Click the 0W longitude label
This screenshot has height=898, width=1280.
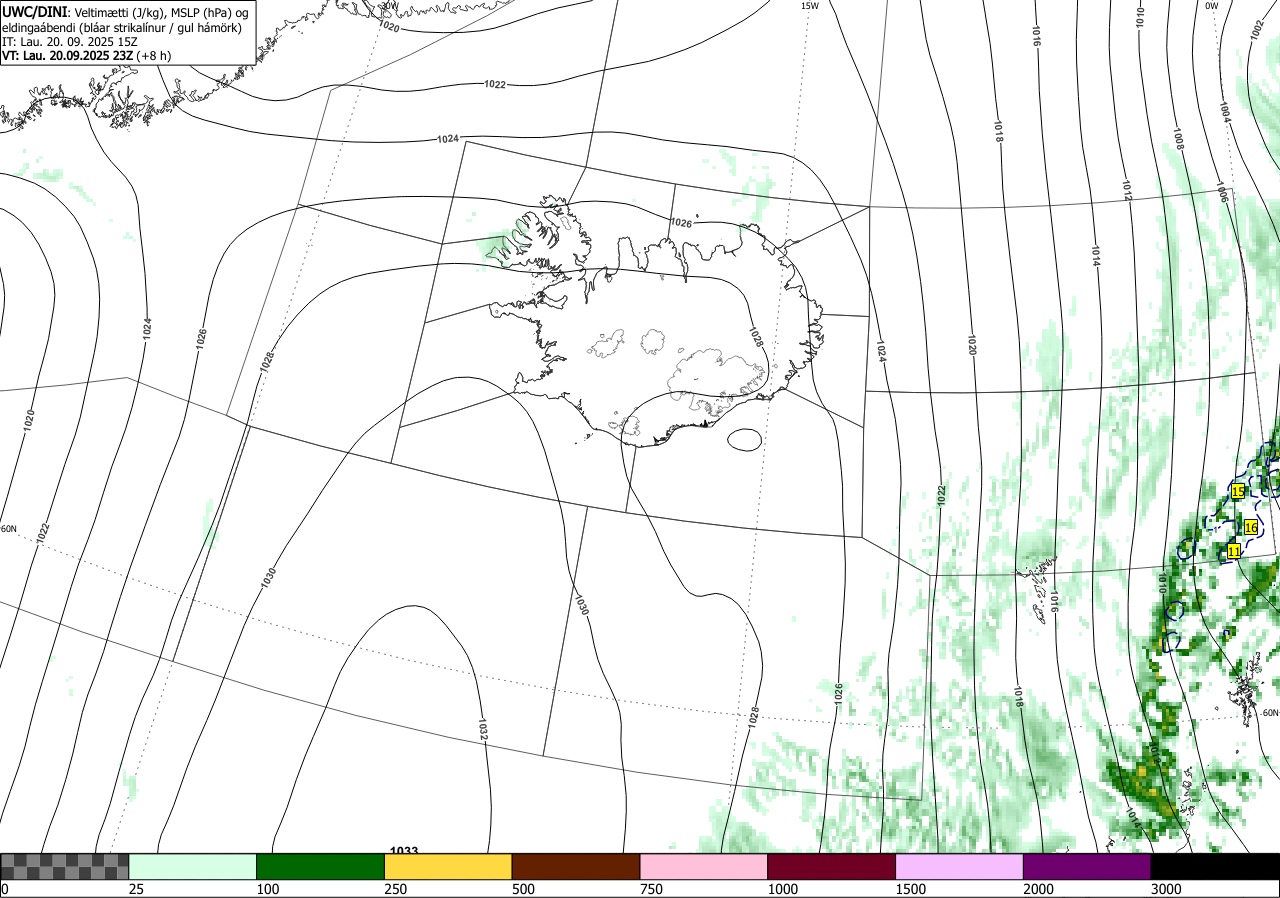[1211, 6]
